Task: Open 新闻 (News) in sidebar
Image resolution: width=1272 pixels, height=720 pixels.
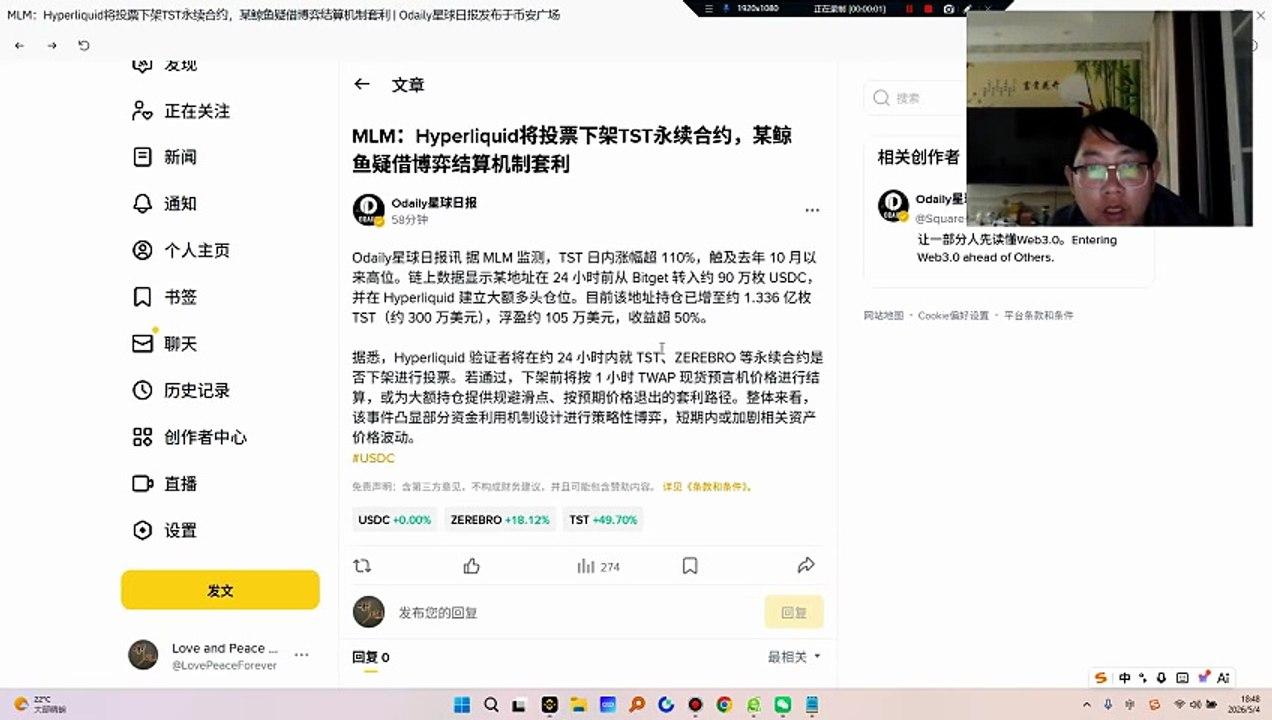Action: (x=165, y=157)
